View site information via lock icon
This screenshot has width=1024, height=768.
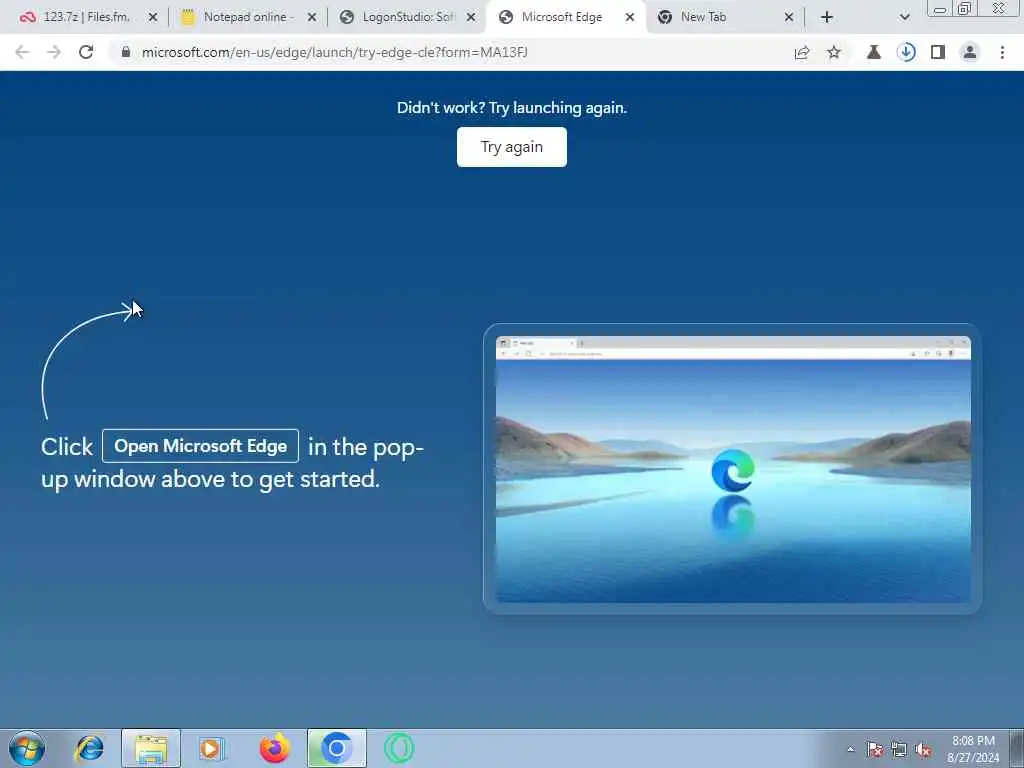[x=126, y=52]
